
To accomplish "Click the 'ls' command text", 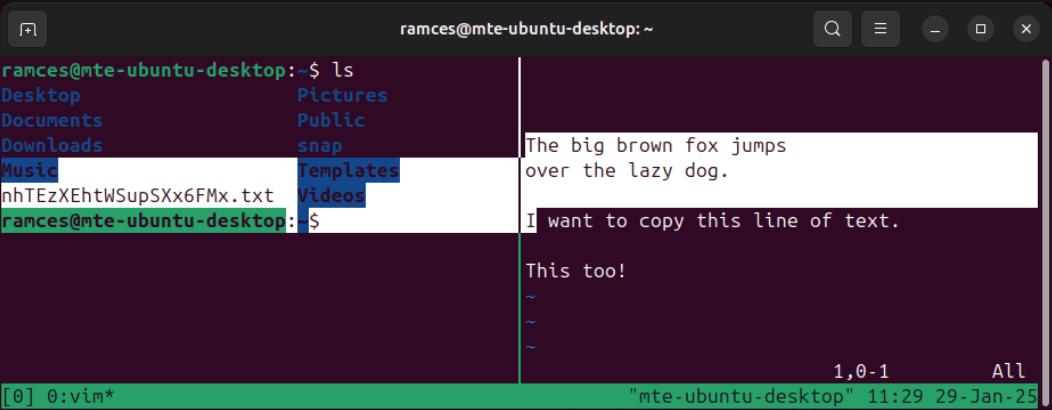I will pyautogui.click(x=342, y=70).
